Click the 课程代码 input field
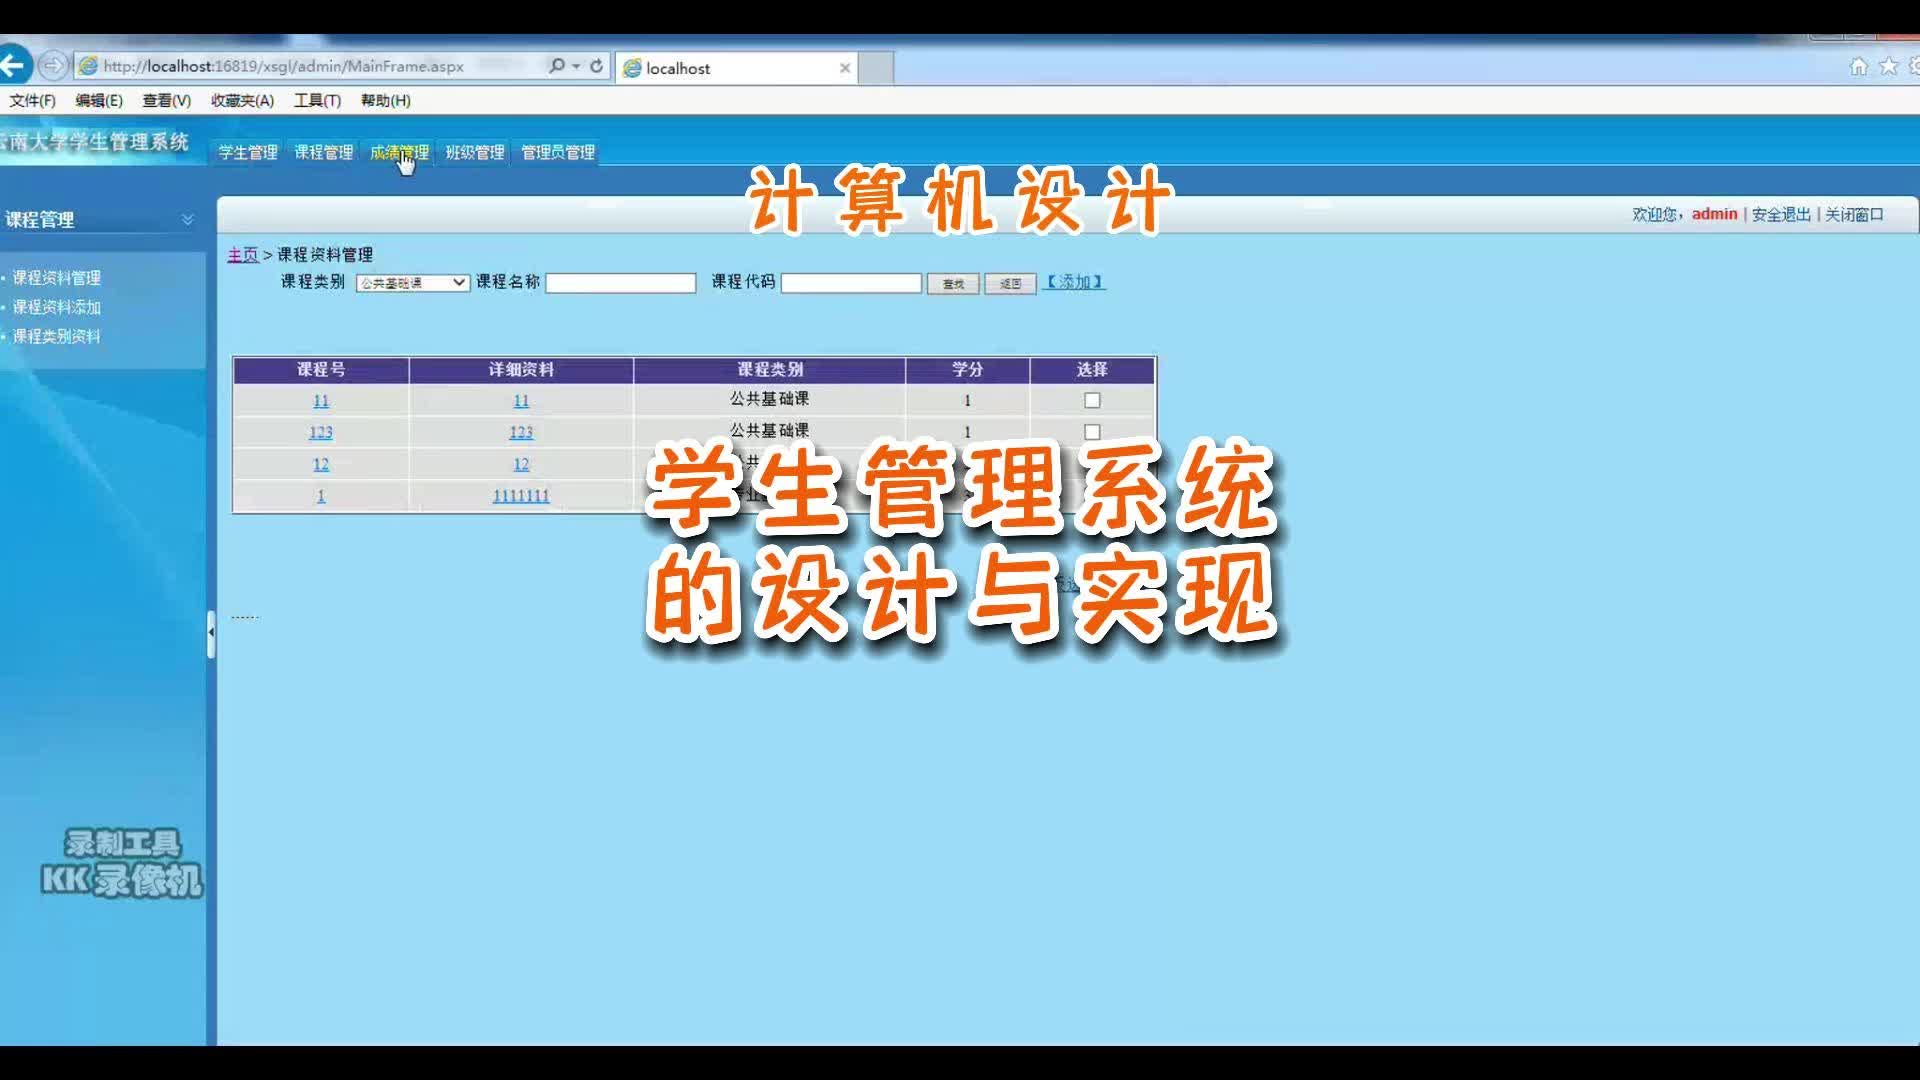This screenshot has width=1920, height=1080. (x=851, y=283)
